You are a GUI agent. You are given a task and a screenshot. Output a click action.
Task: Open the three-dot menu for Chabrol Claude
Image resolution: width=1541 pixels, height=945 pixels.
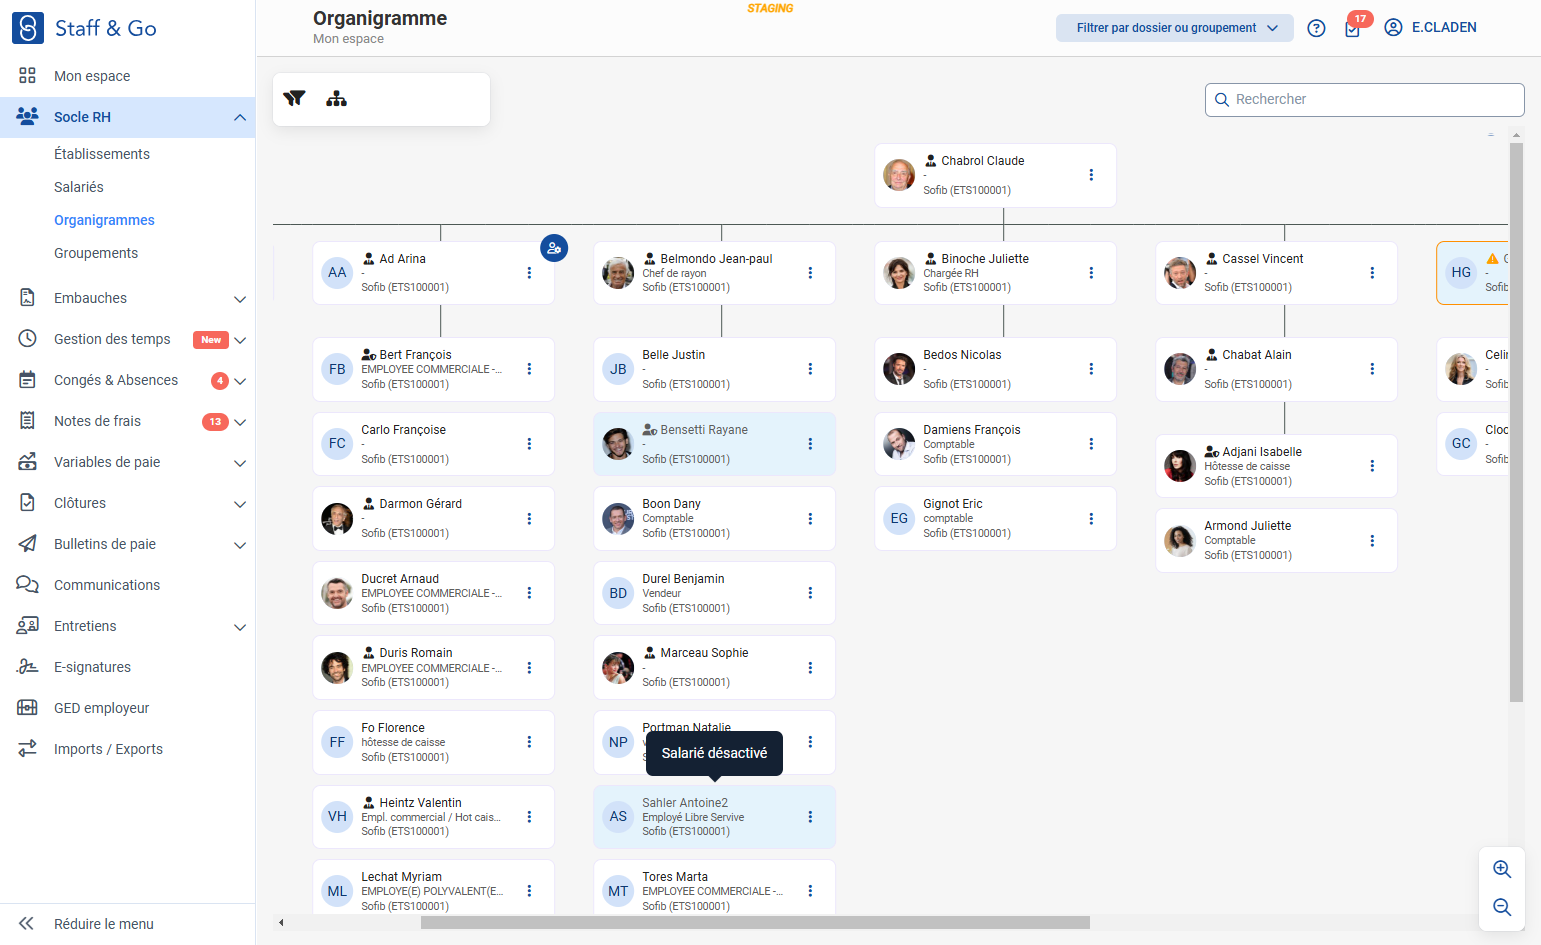pos(1091,175)
